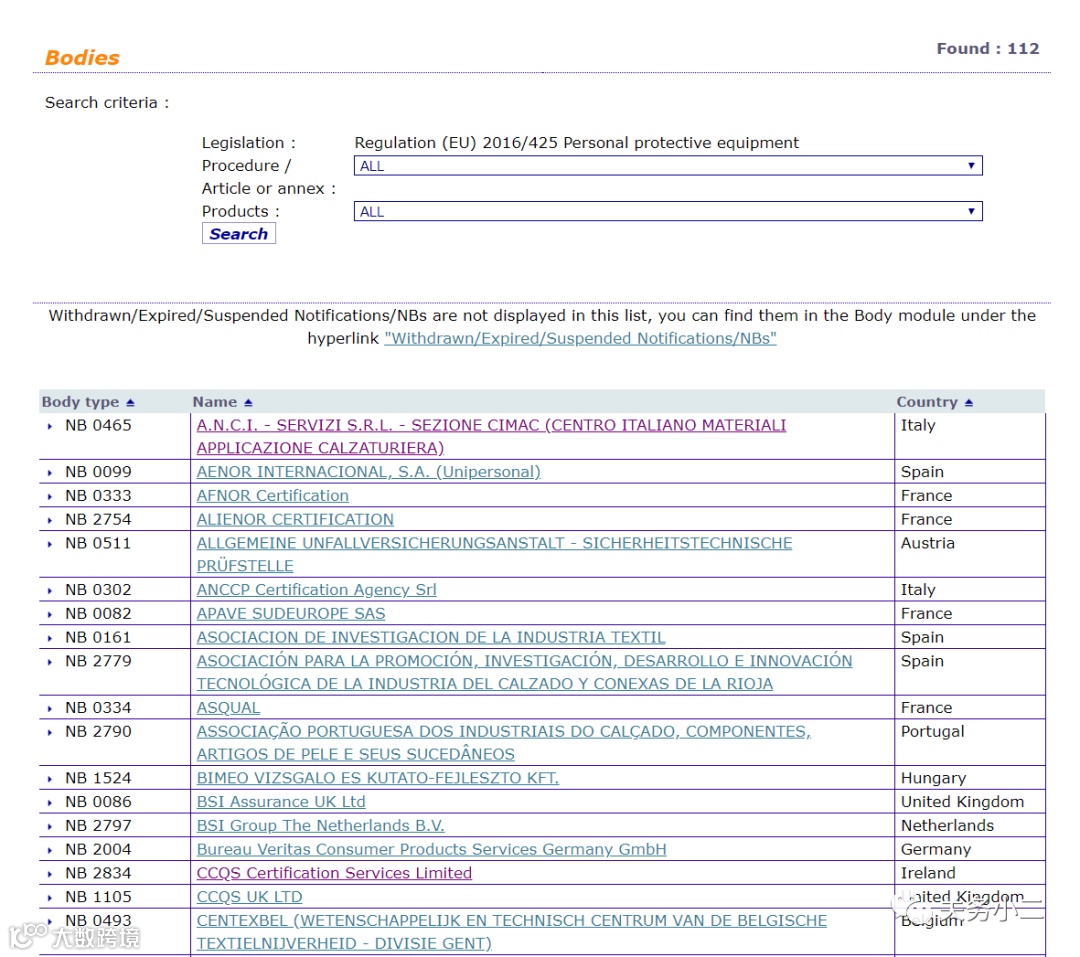Open the Withdrawn/Expired/Suspended Notifications/NBs link
This screenshot has height=957, width=1080.
pos(580,338)
